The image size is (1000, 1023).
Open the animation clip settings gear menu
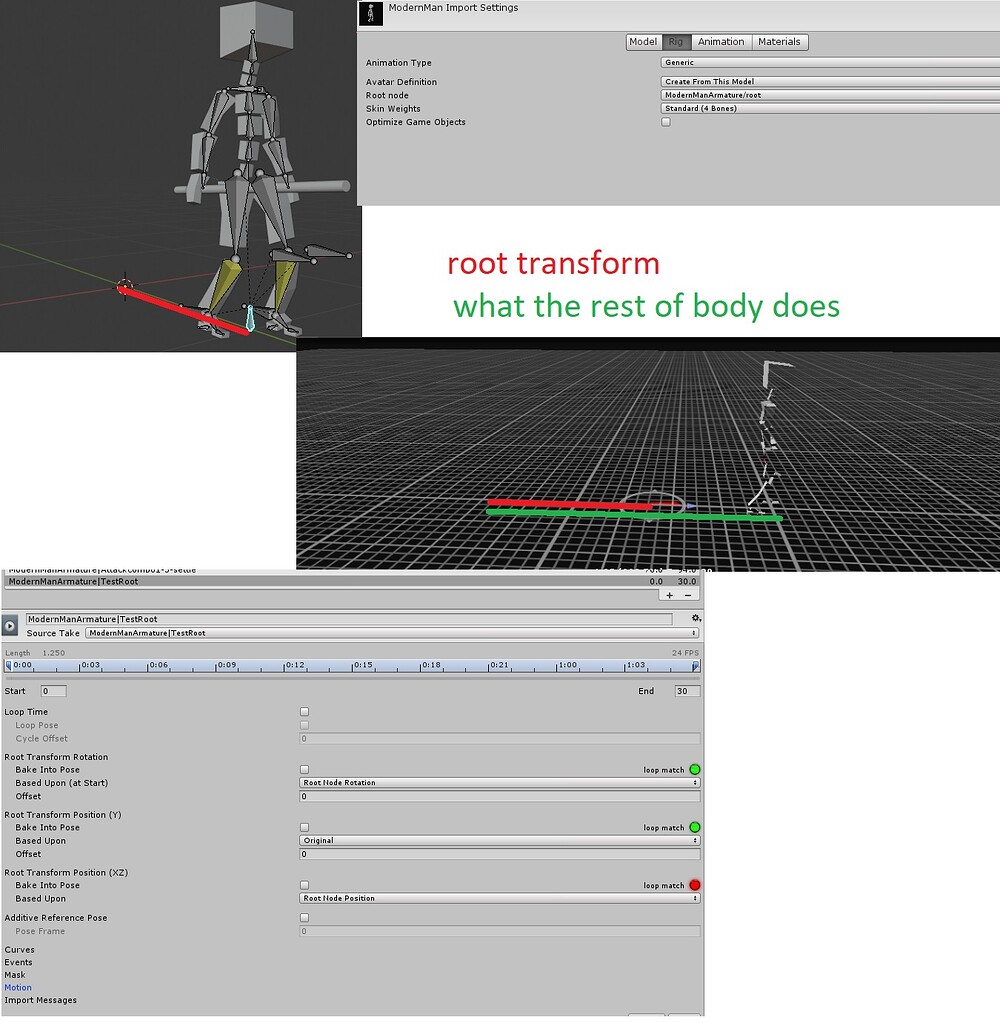(697, 618)
